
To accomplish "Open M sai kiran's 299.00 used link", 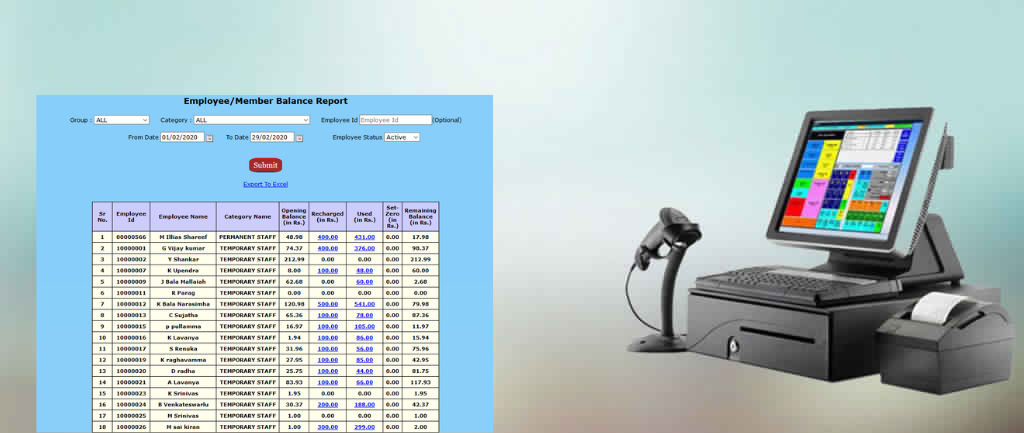I will coord(364,427).
